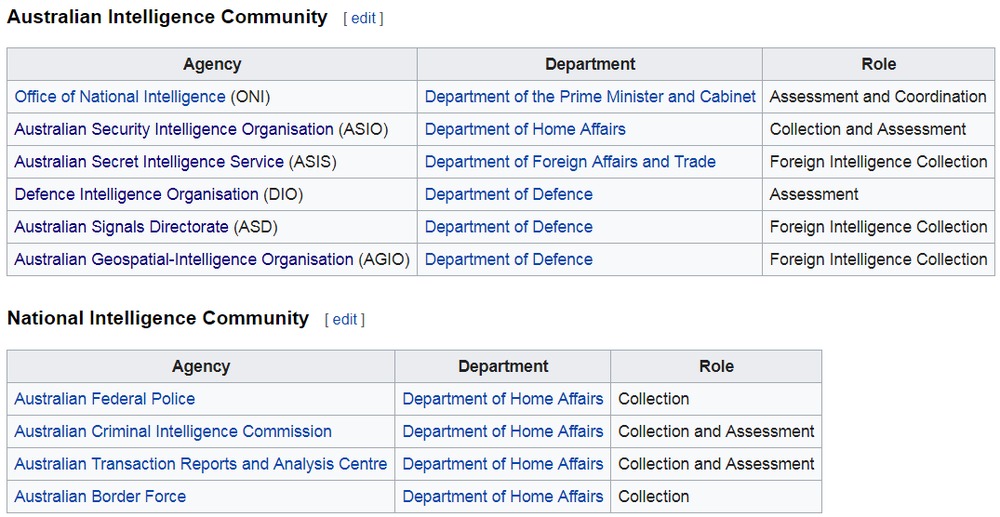The image size is (1000, 517).
Task: Click Department of Home Affairs in ASIO row
Action: point(525,129)
